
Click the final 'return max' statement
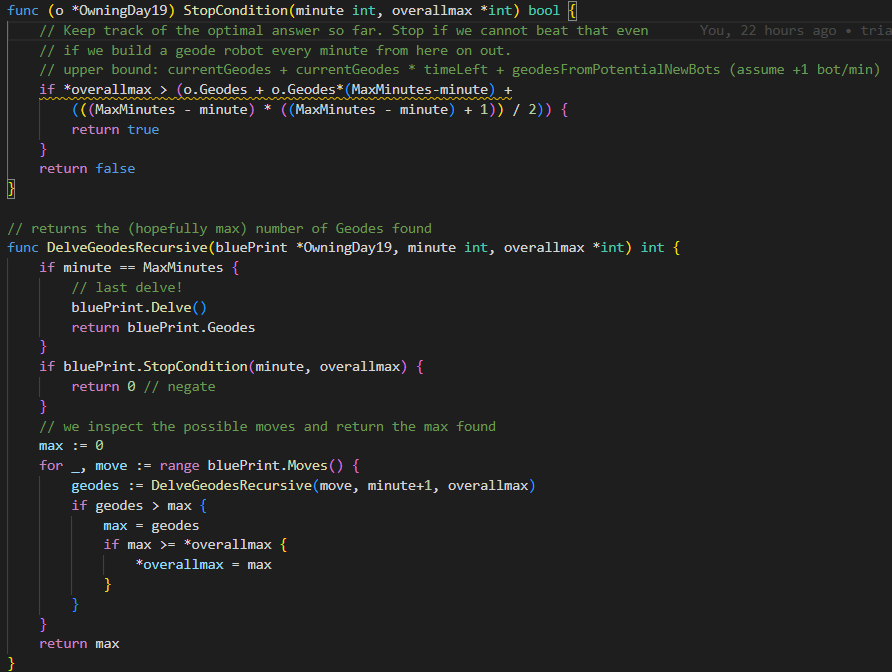[79, 644]
